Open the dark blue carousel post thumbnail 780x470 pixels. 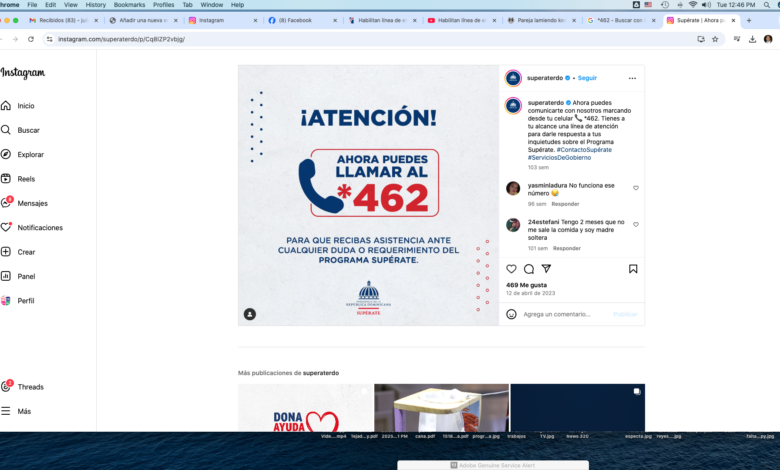(x=578, y=407)
